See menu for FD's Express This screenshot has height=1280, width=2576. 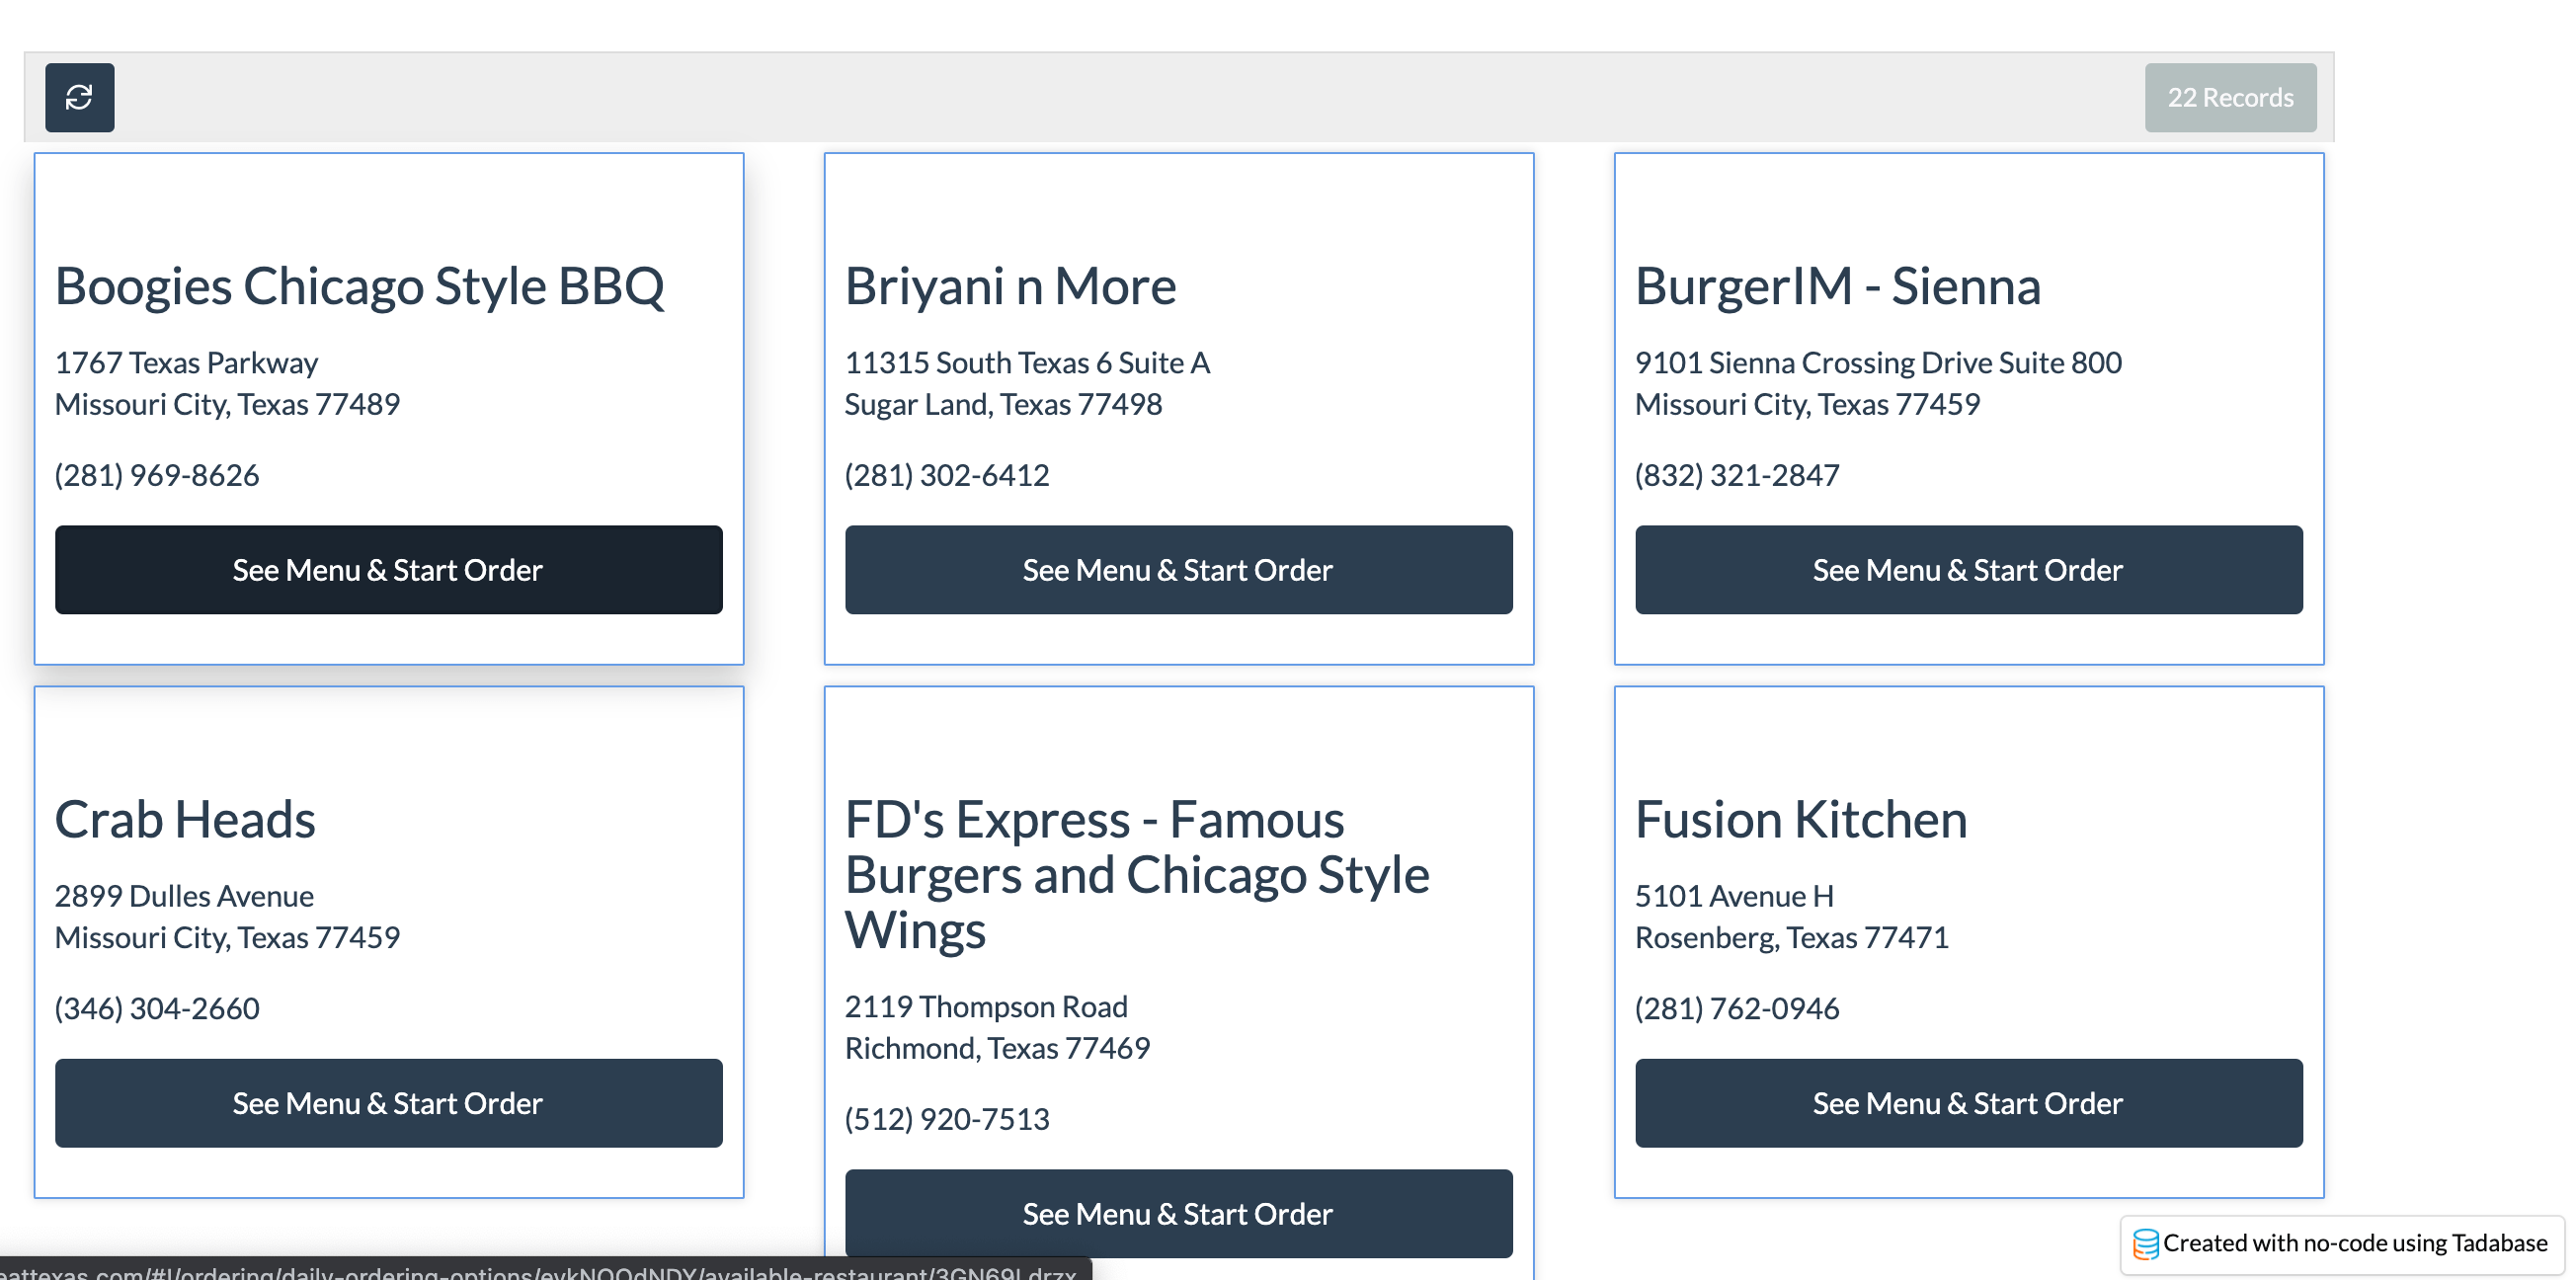point(1178,1213)
